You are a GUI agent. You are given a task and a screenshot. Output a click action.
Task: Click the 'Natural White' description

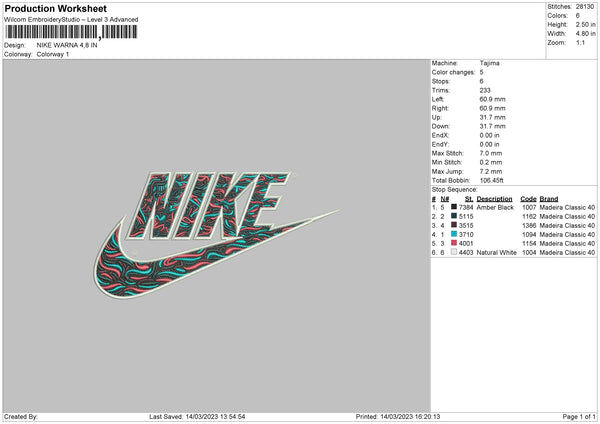click(x=496, y=253)
